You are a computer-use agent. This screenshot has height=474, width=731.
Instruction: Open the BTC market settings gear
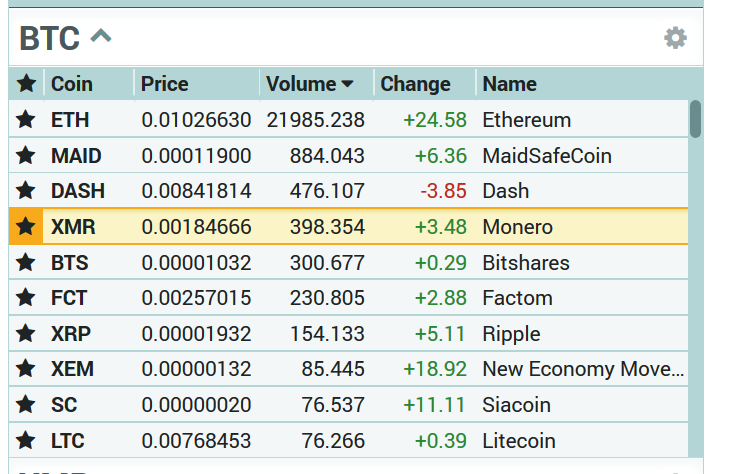click(x=675, y=38)
